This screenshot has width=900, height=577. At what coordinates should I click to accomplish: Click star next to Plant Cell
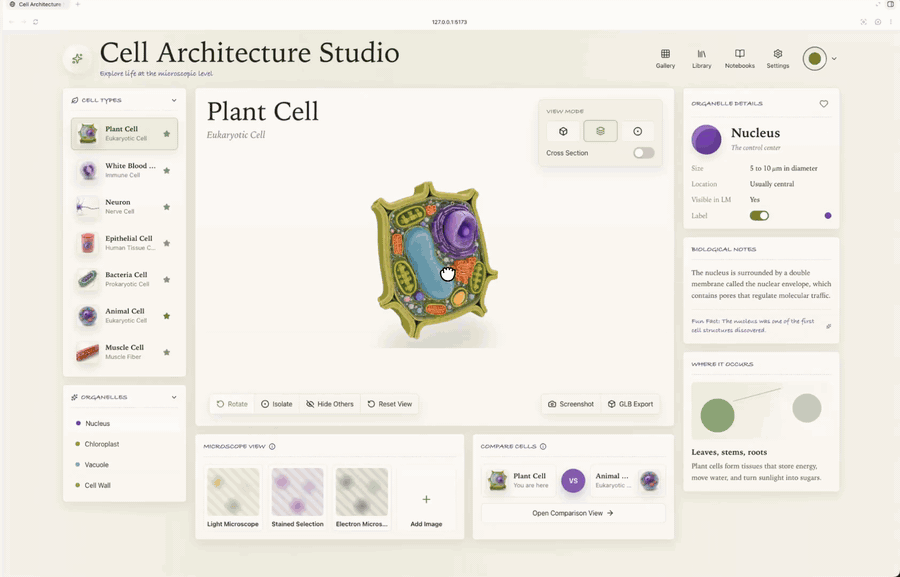coord(166,134)
